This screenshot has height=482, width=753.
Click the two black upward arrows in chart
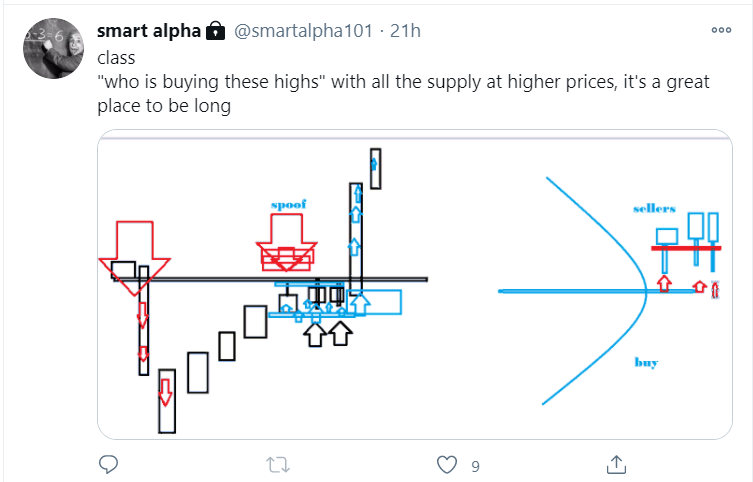click(328, 333)
